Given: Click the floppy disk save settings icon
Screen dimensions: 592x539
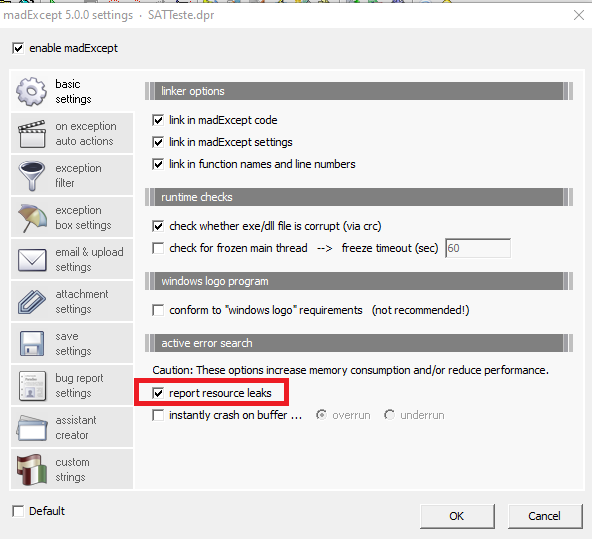Looking at the screenshot, I should [x=32, y=343].
